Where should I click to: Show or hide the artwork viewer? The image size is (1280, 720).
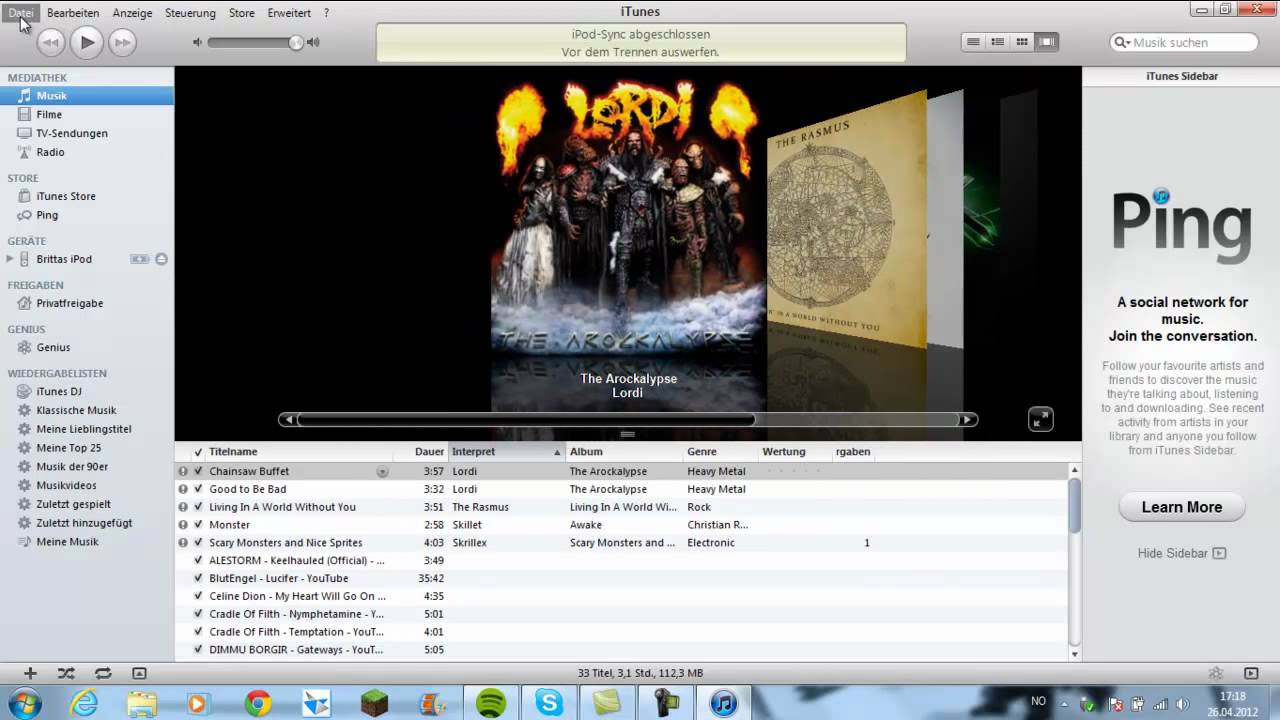click(139, 673)
